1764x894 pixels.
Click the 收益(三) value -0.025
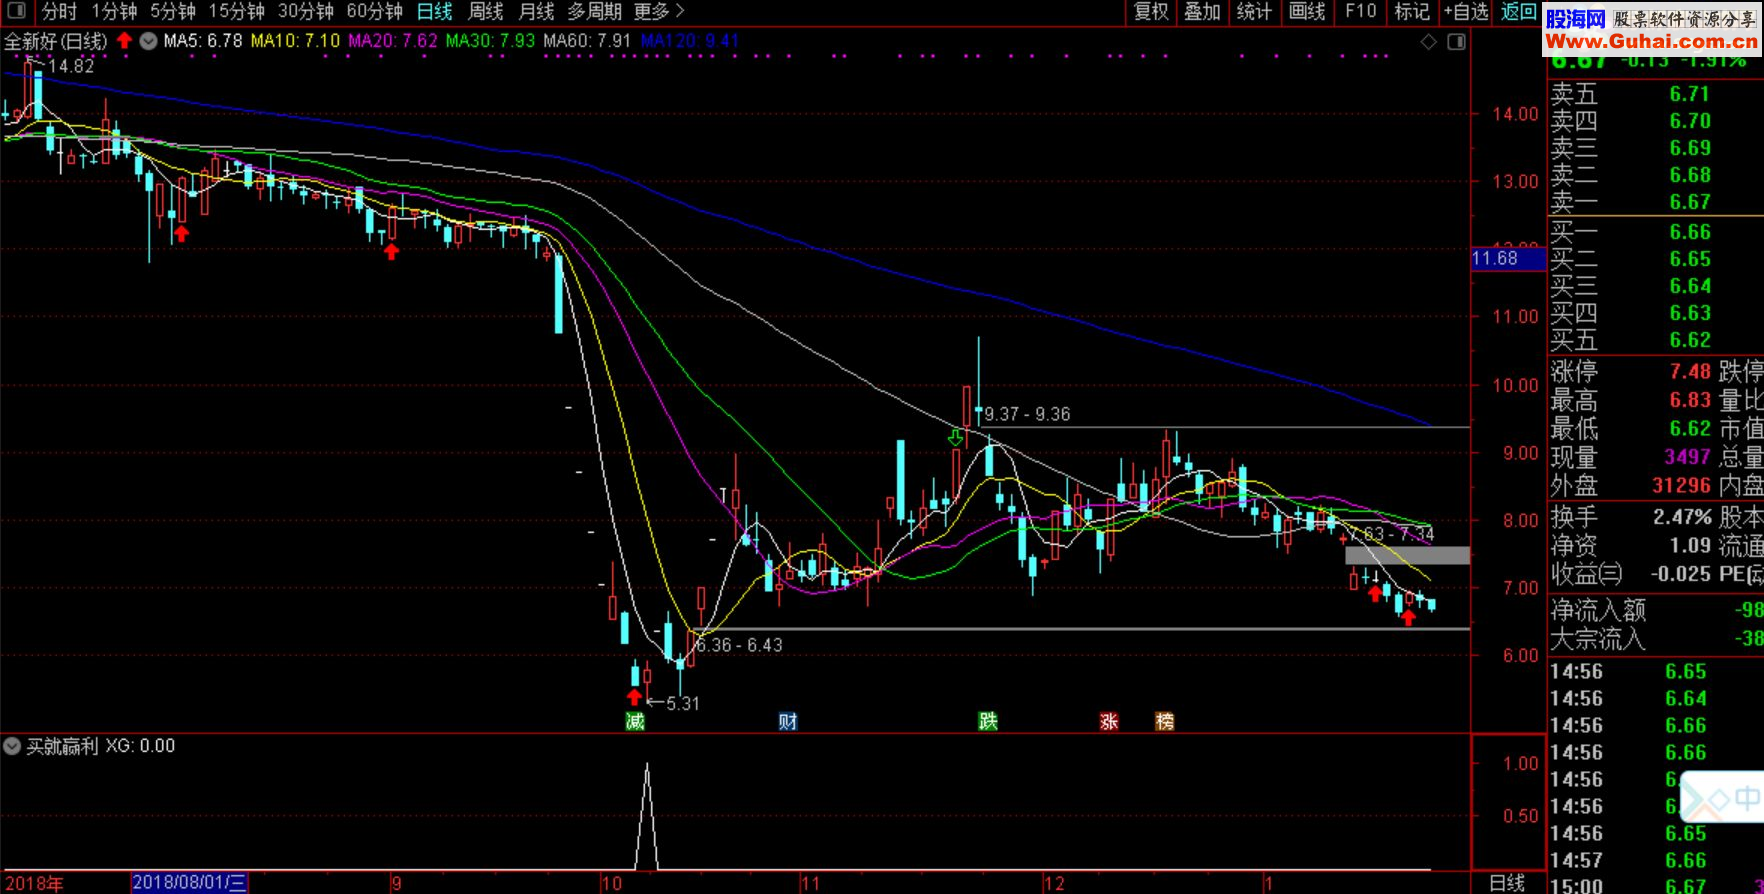coord(1680,574)
